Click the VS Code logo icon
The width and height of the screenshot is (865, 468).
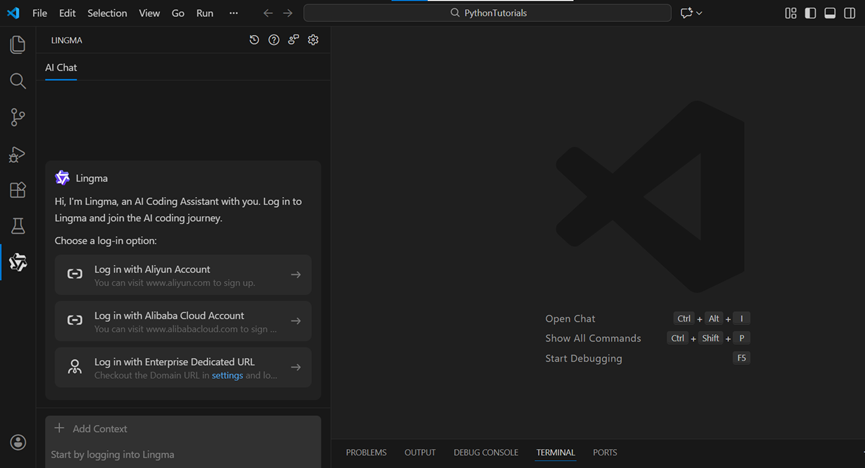click(13, 13)
